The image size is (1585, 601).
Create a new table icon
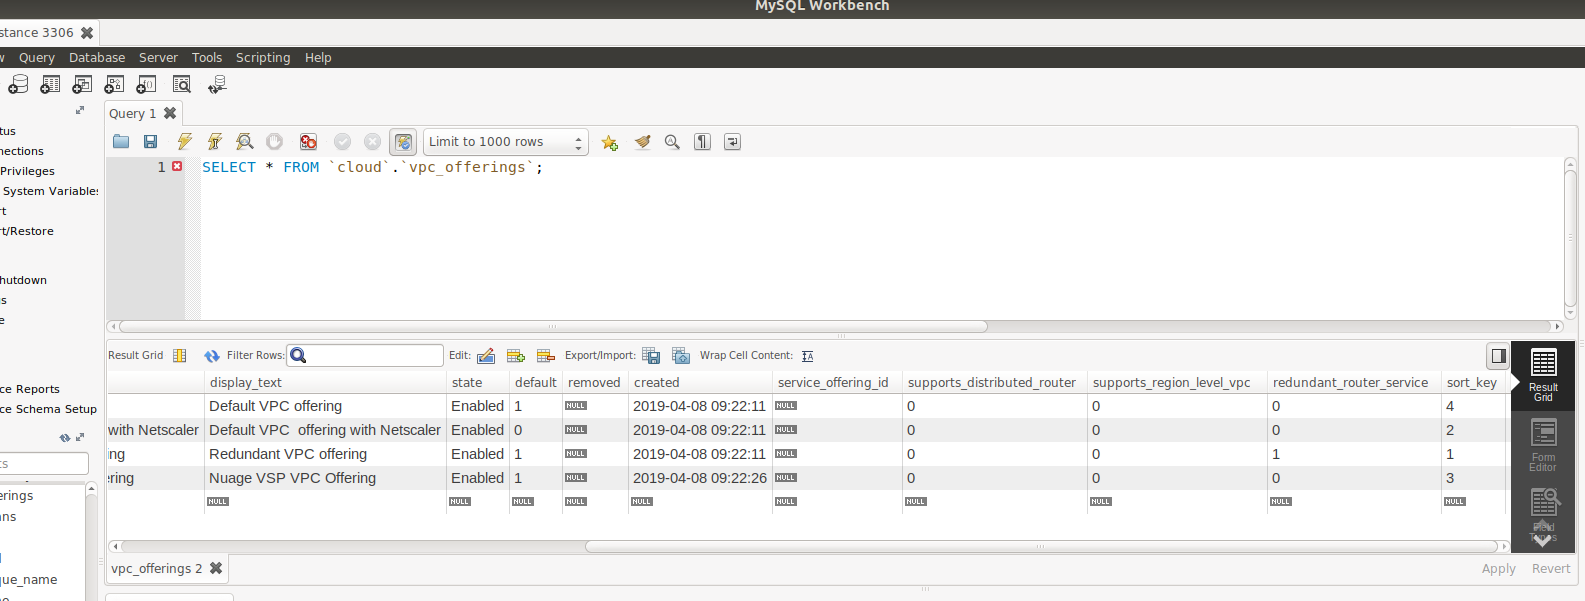50,85
